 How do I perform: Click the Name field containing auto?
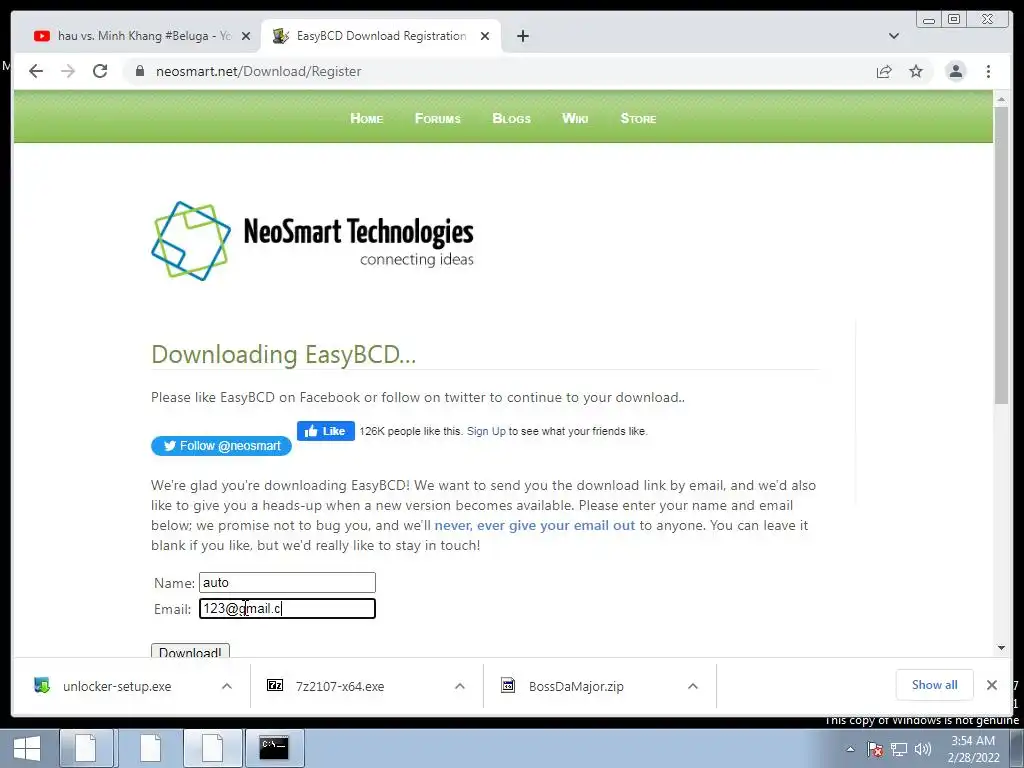(287, 583)
